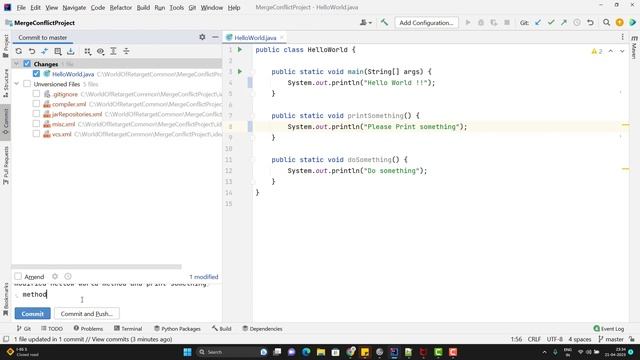Viewport: 640px width, 360px height.
Task: Click Expand All in commit toolbar
Action: tap(113, 51)
